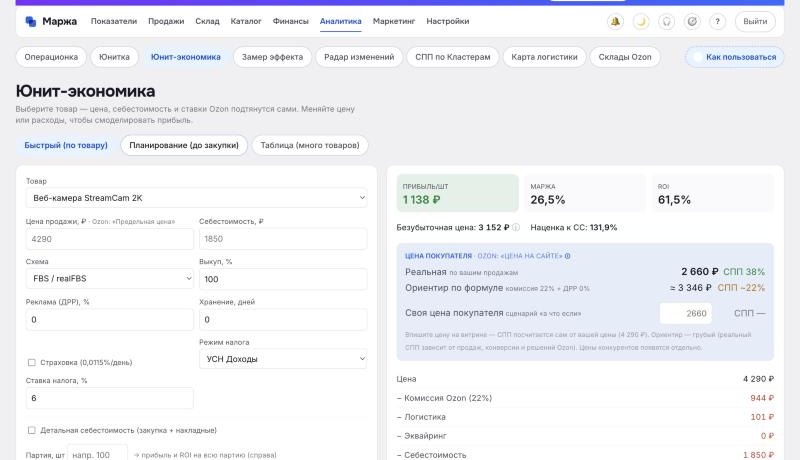Viewport: 800px width, 460px height.
Task: Open the Товар dropdown with Веб-камера StreamCam 2K
Action: click(196, 198)
